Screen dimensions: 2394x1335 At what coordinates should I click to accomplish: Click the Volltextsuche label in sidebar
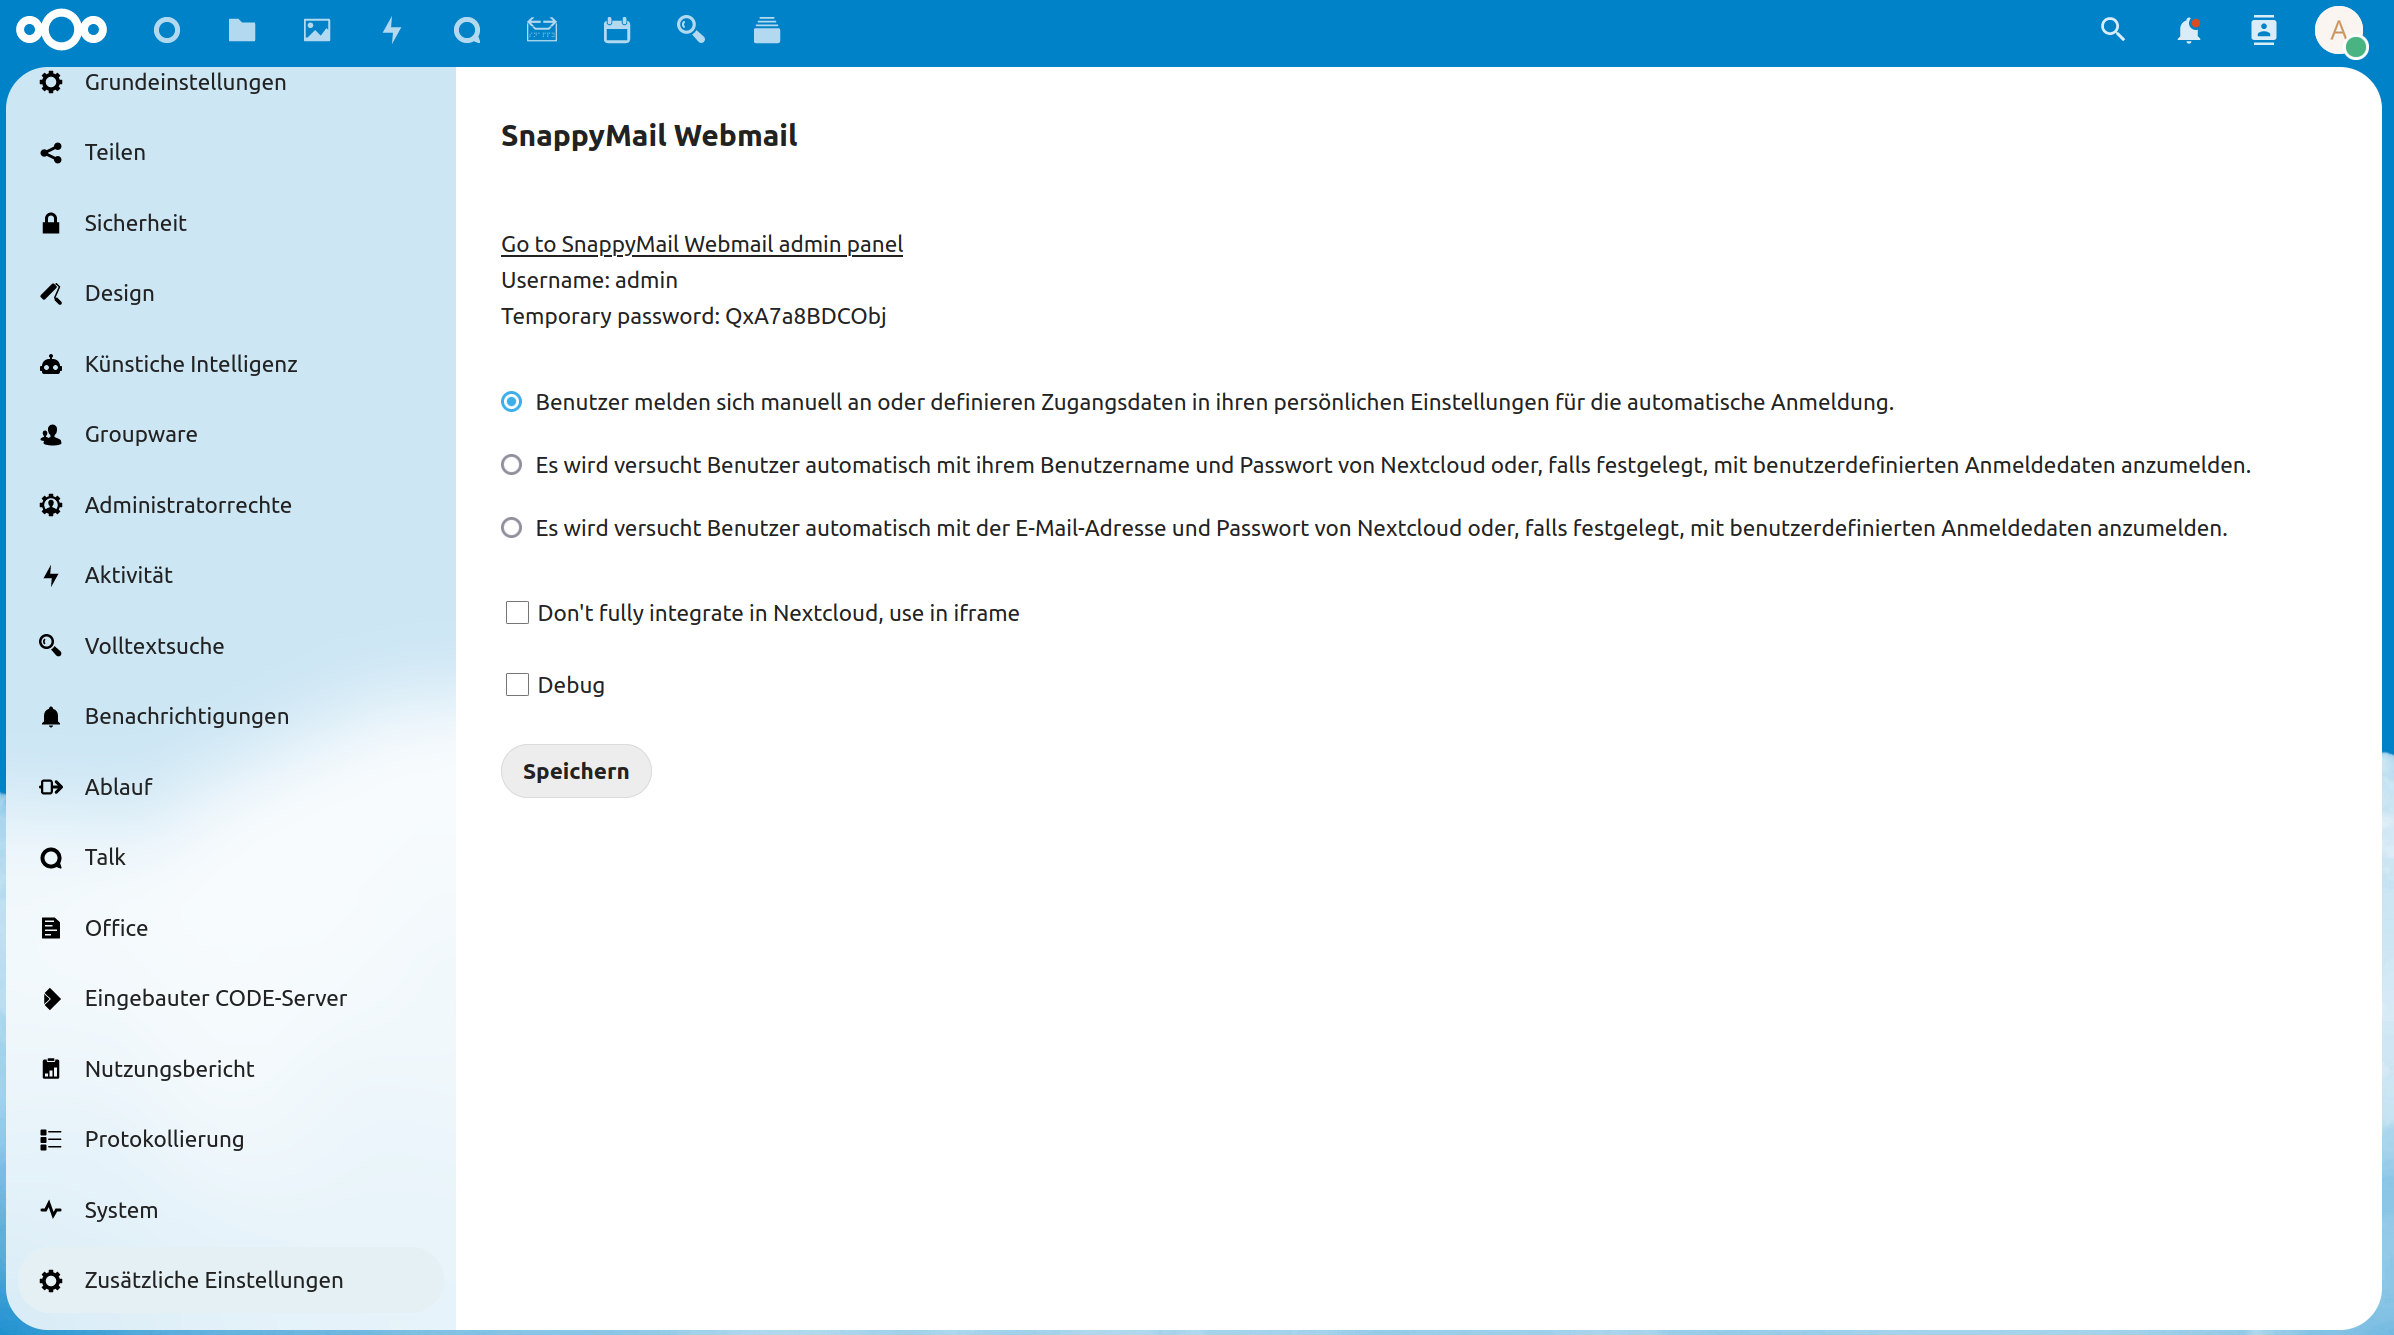coord(155,646)
